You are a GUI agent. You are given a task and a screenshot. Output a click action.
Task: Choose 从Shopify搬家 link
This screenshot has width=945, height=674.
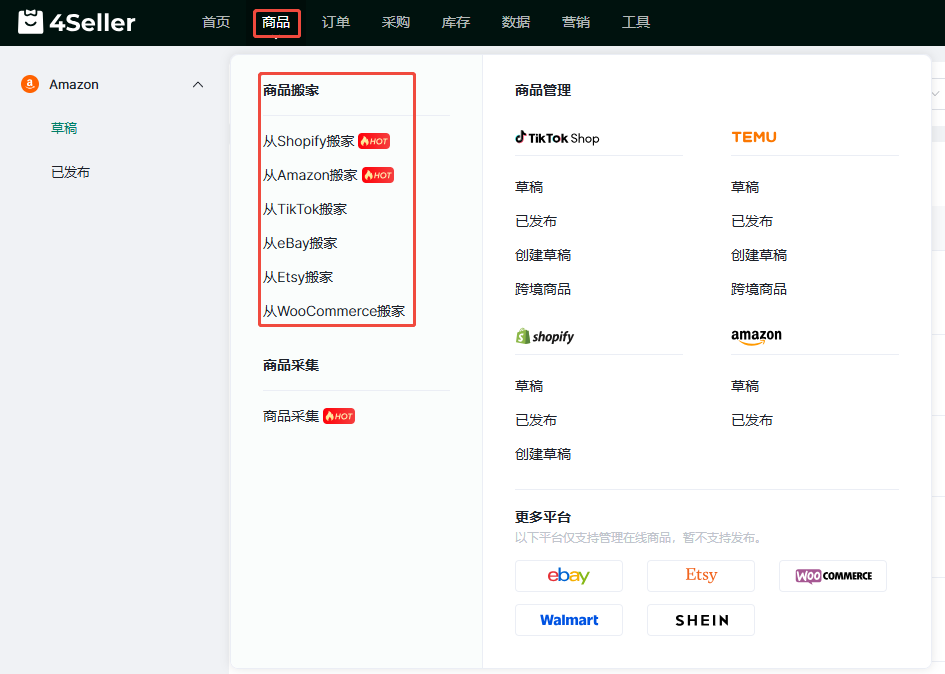309,141
